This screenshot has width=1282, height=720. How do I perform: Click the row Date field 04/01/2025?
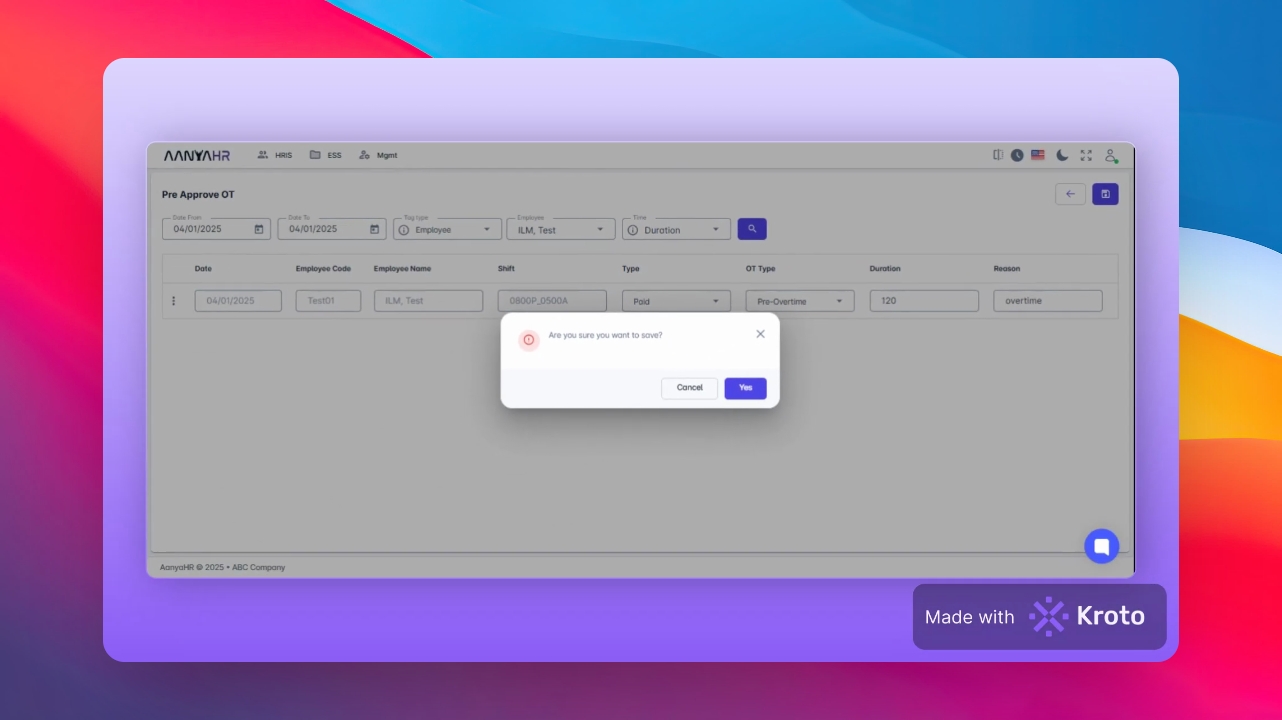tap(238, 301)
